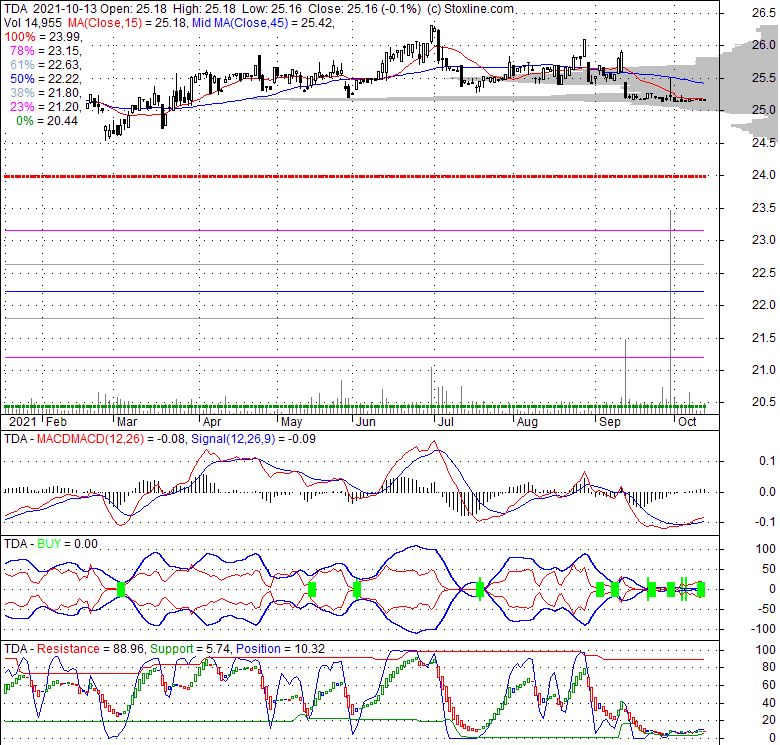Click the Jul month axis label
780x745 pixels.
[446, 422]
